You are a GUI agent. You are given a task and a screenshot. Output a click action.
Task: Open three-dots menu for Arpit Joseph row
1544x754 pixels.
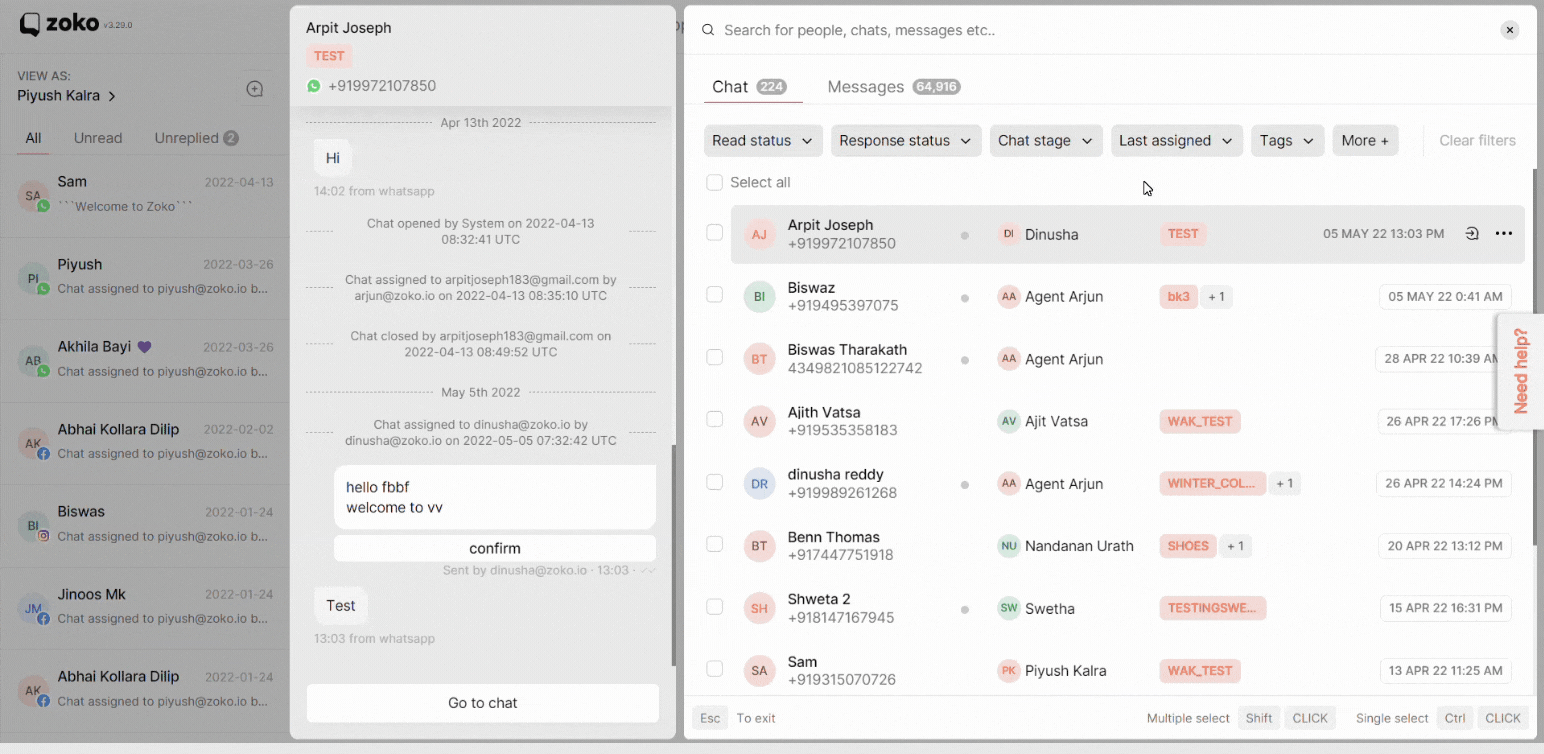click(1503, 234)
